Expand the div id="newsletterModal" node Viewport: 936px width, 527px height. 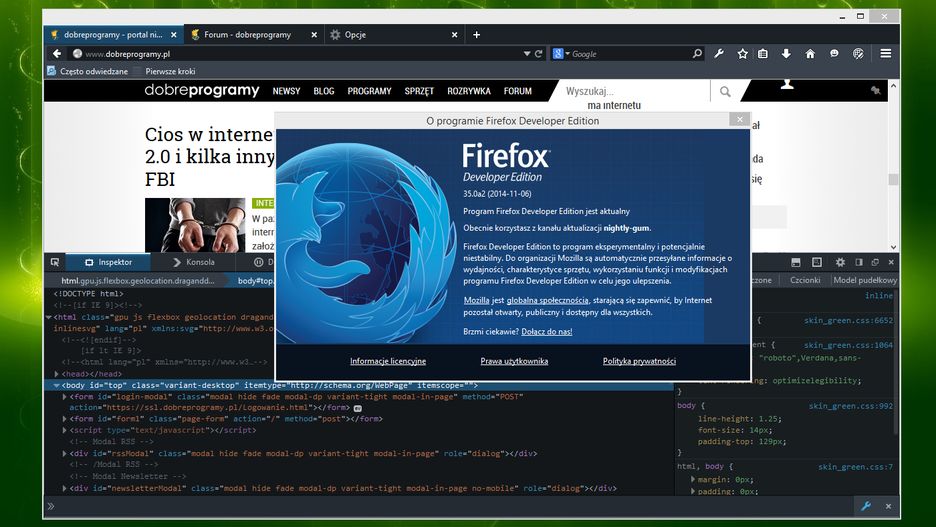coord(64,488)
